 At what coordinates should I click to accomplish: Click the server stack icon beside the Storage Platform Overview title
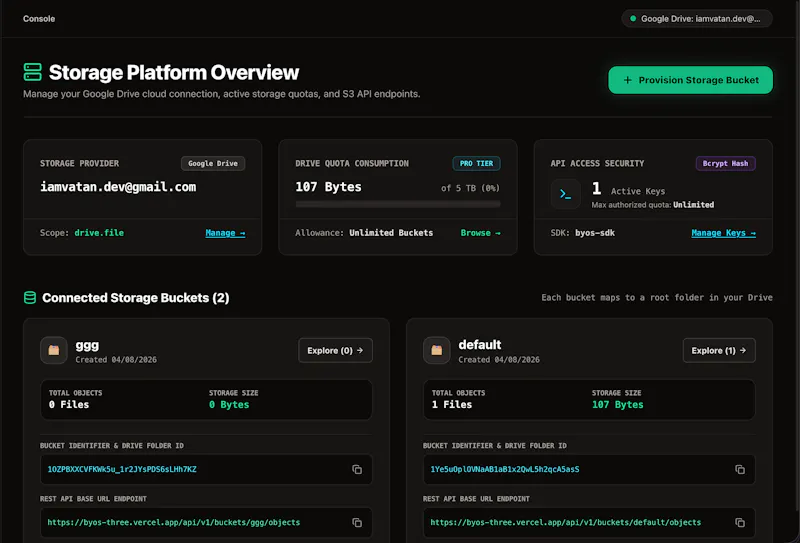[33, 72]
